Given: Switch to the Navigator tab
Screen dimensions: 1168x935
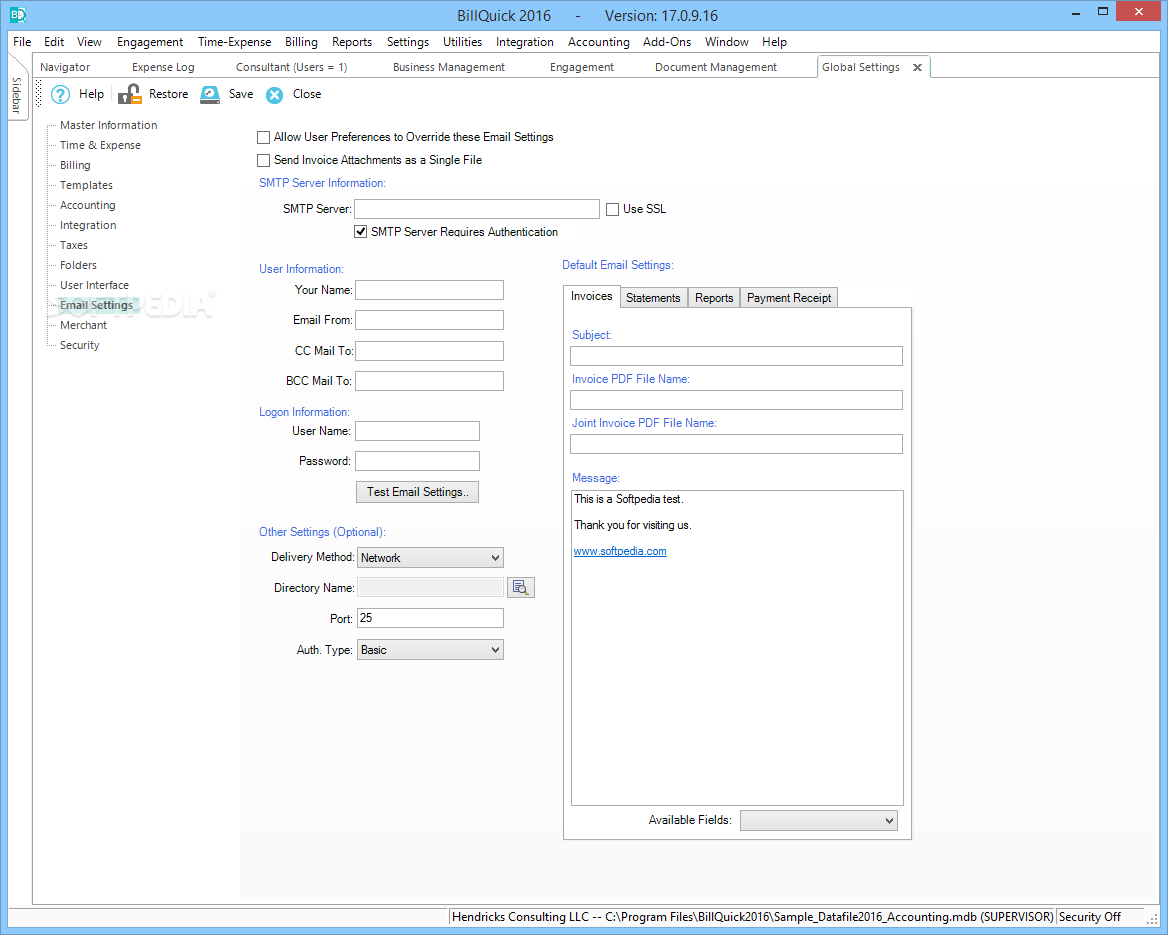Looking at the screenshot, I should tap(65, 67).
